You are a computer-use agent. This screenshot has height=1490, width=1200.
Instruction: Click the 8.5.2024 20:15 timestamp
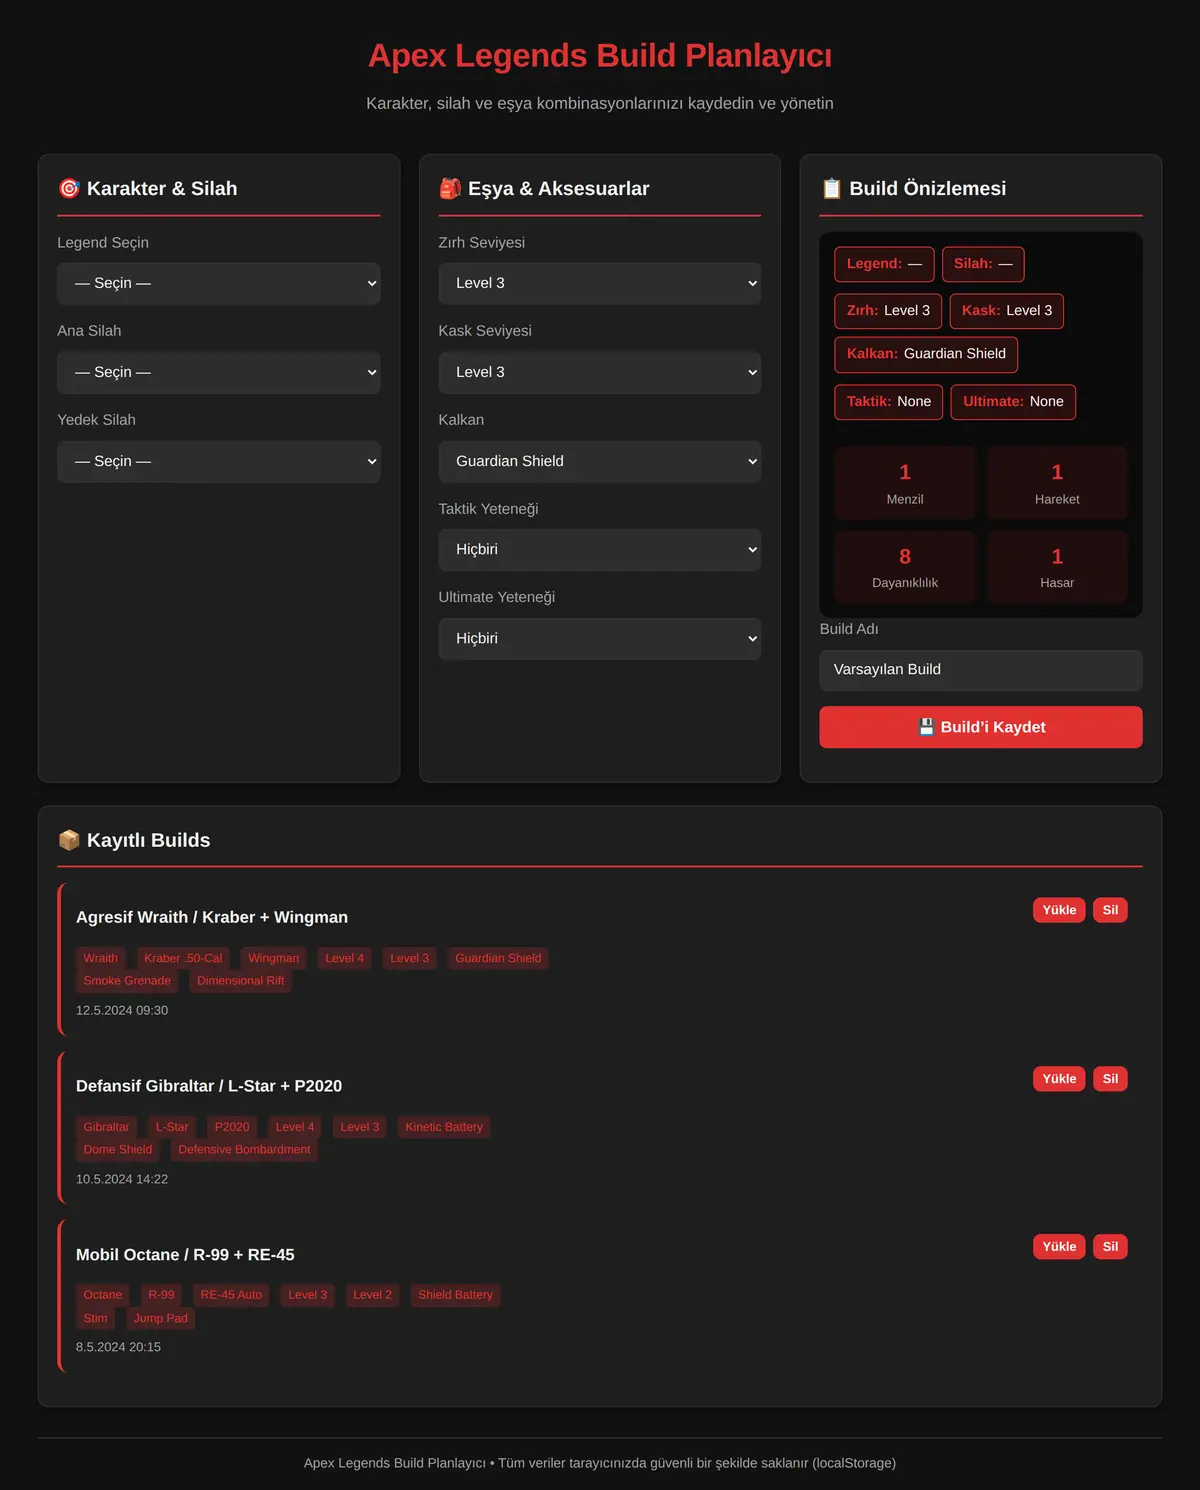coord(118,1348)
